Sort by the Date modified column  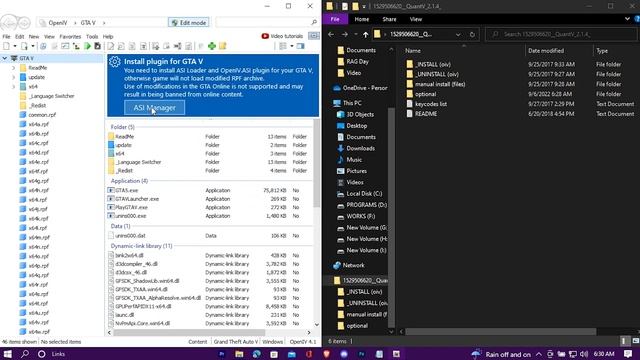pos(546,51)
